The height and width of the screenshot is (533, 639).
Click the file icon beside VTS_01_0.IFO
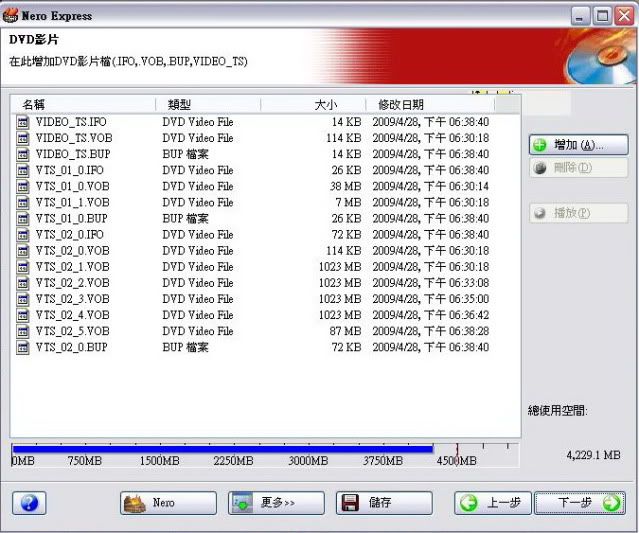23,170
